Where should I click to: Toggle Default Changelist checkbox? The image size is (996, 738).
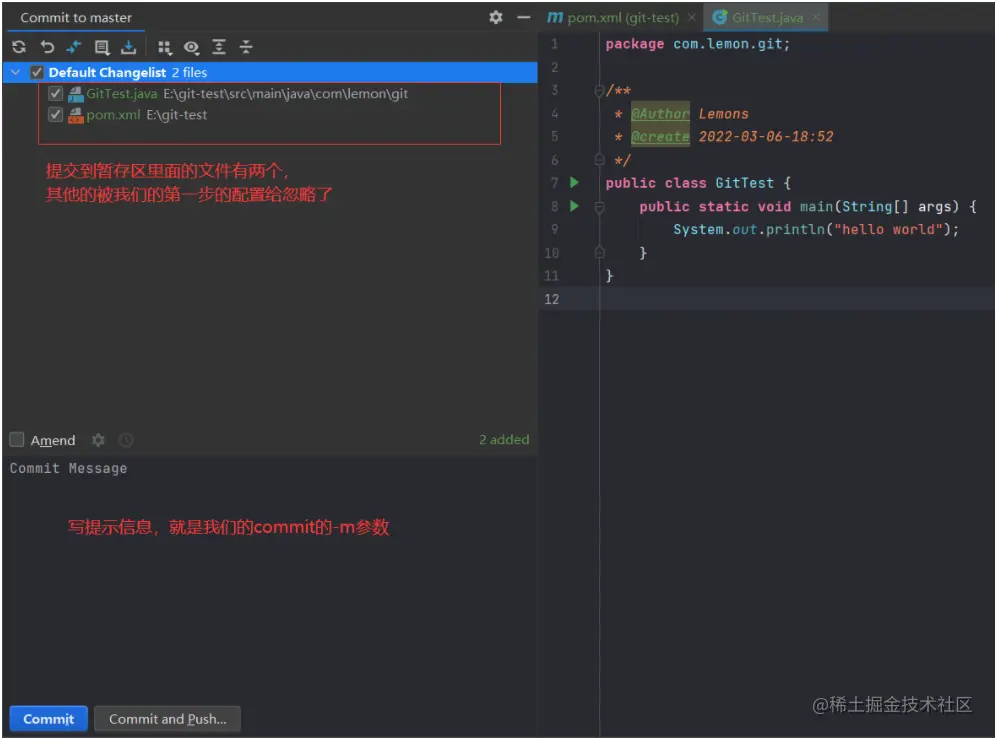click(37, 72)
